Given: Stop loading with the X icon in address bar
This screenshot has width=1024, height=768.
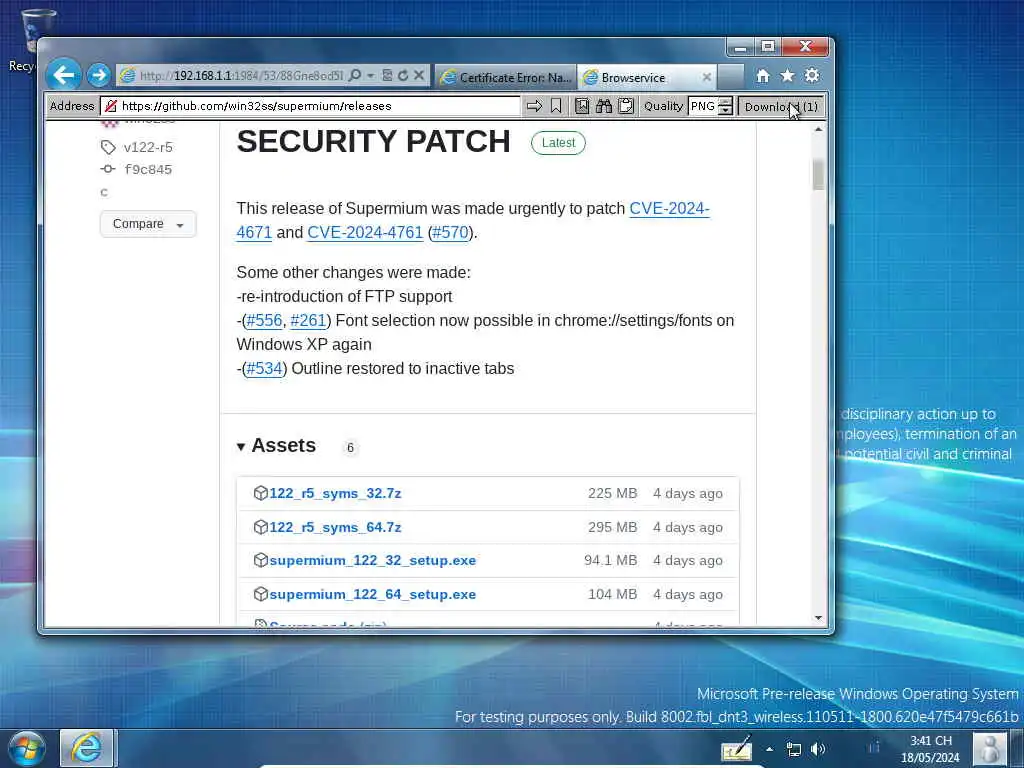Looking at the screenshot, I should (x=419, y=76).
